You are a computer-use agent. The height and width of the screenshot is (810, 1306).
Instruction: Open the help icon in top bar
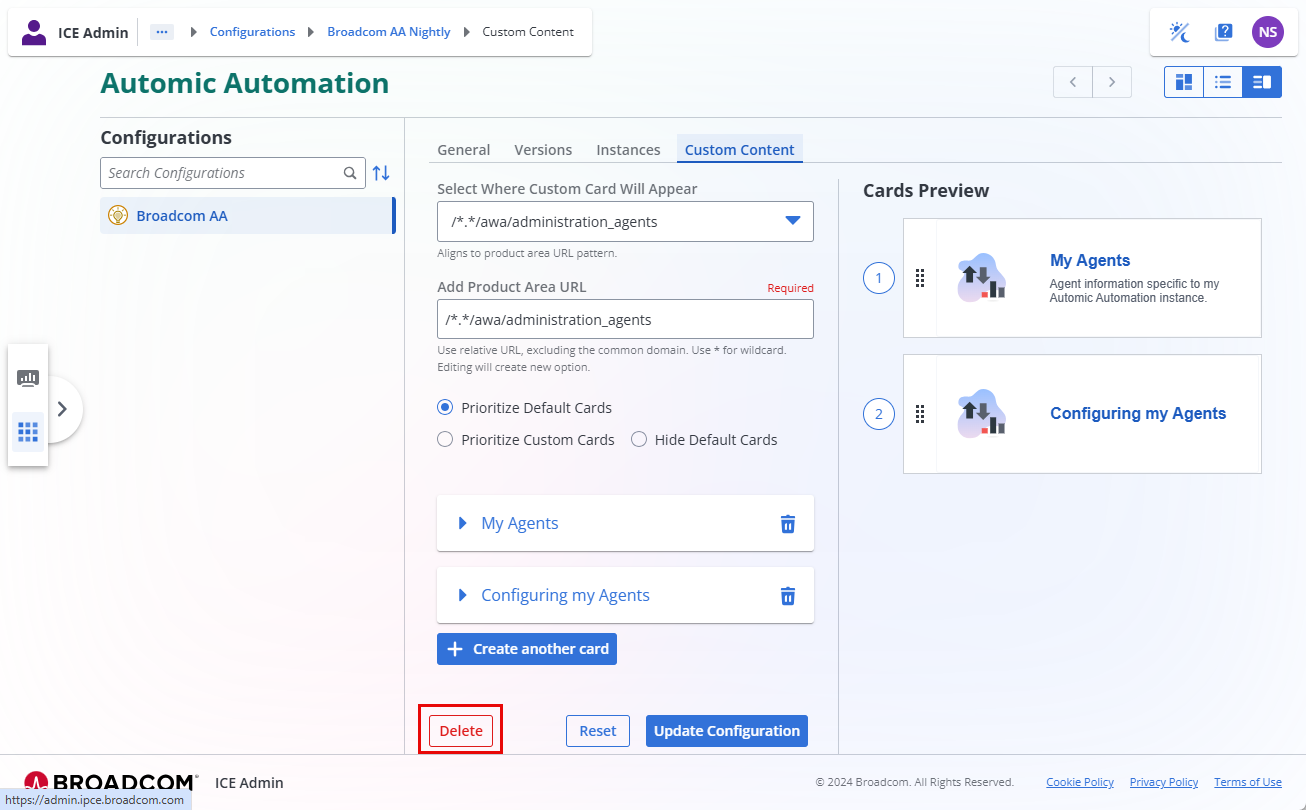pos(1223,32)
